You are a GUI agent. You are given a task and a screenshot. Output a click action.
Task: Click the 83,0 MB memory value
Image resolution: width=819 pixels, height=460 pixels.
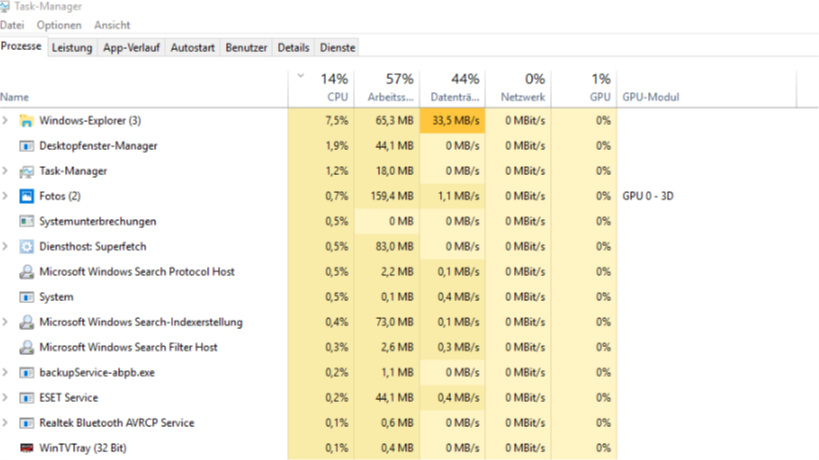click(394, 246)
